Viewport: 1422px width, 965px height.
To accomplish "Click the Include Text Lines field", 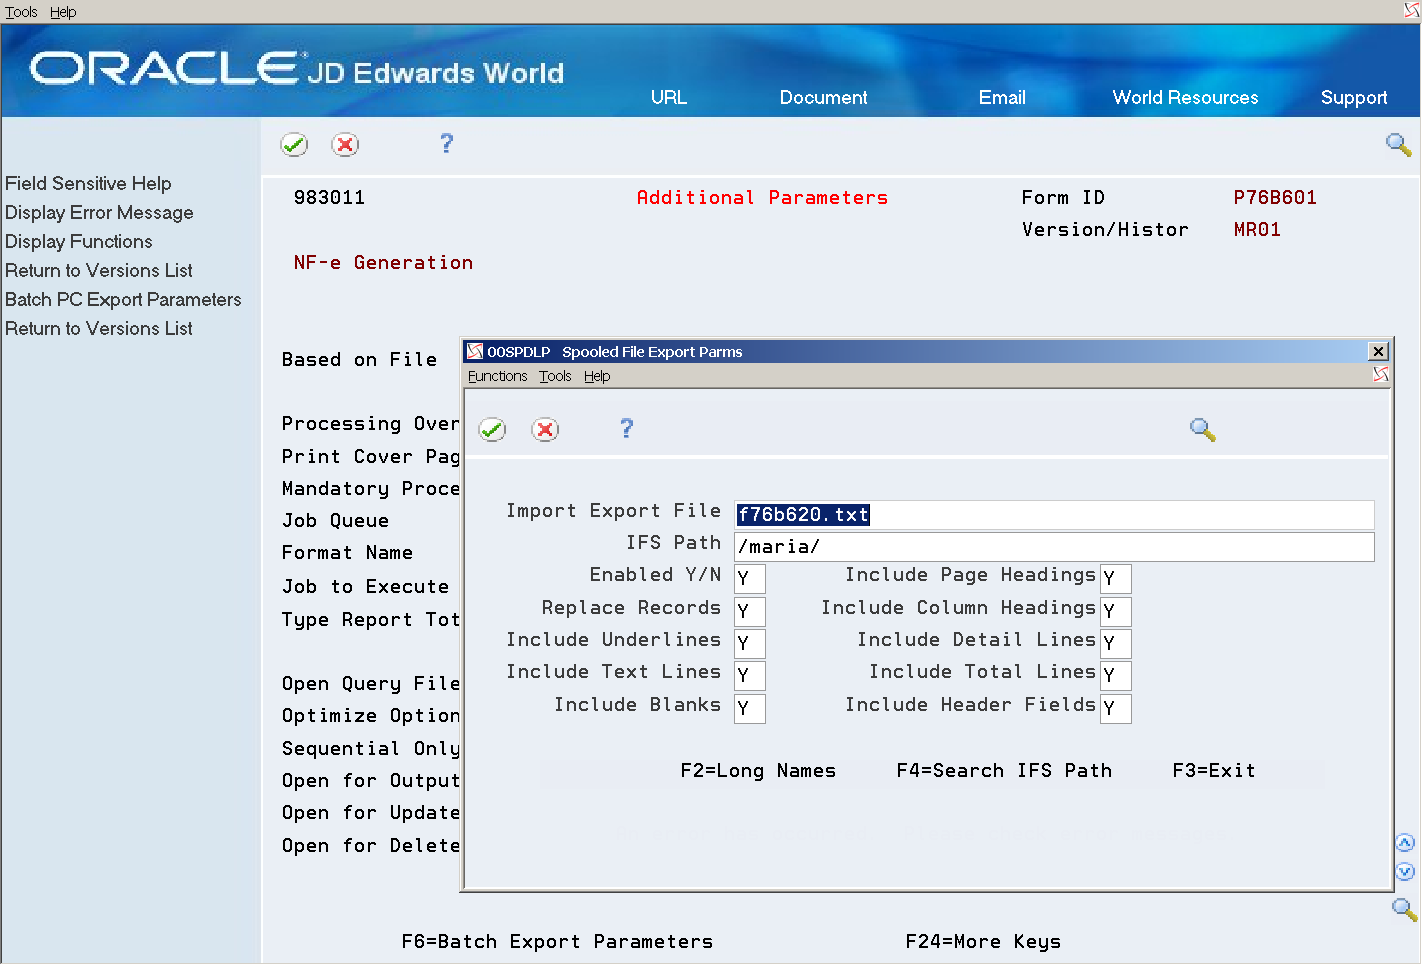I will click(750, 675).
